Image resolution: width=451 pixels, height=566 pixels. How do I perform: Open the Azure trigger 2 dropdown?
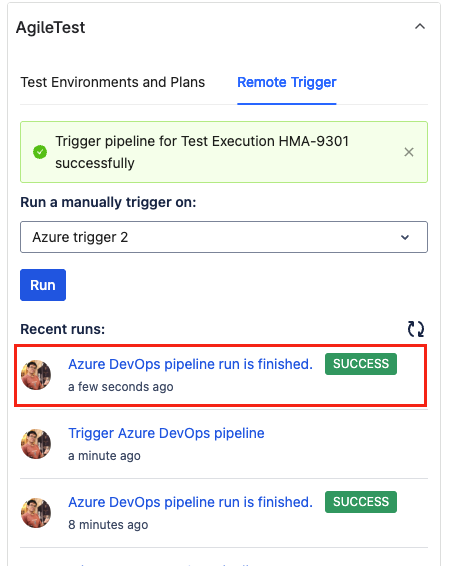point(224,237)
